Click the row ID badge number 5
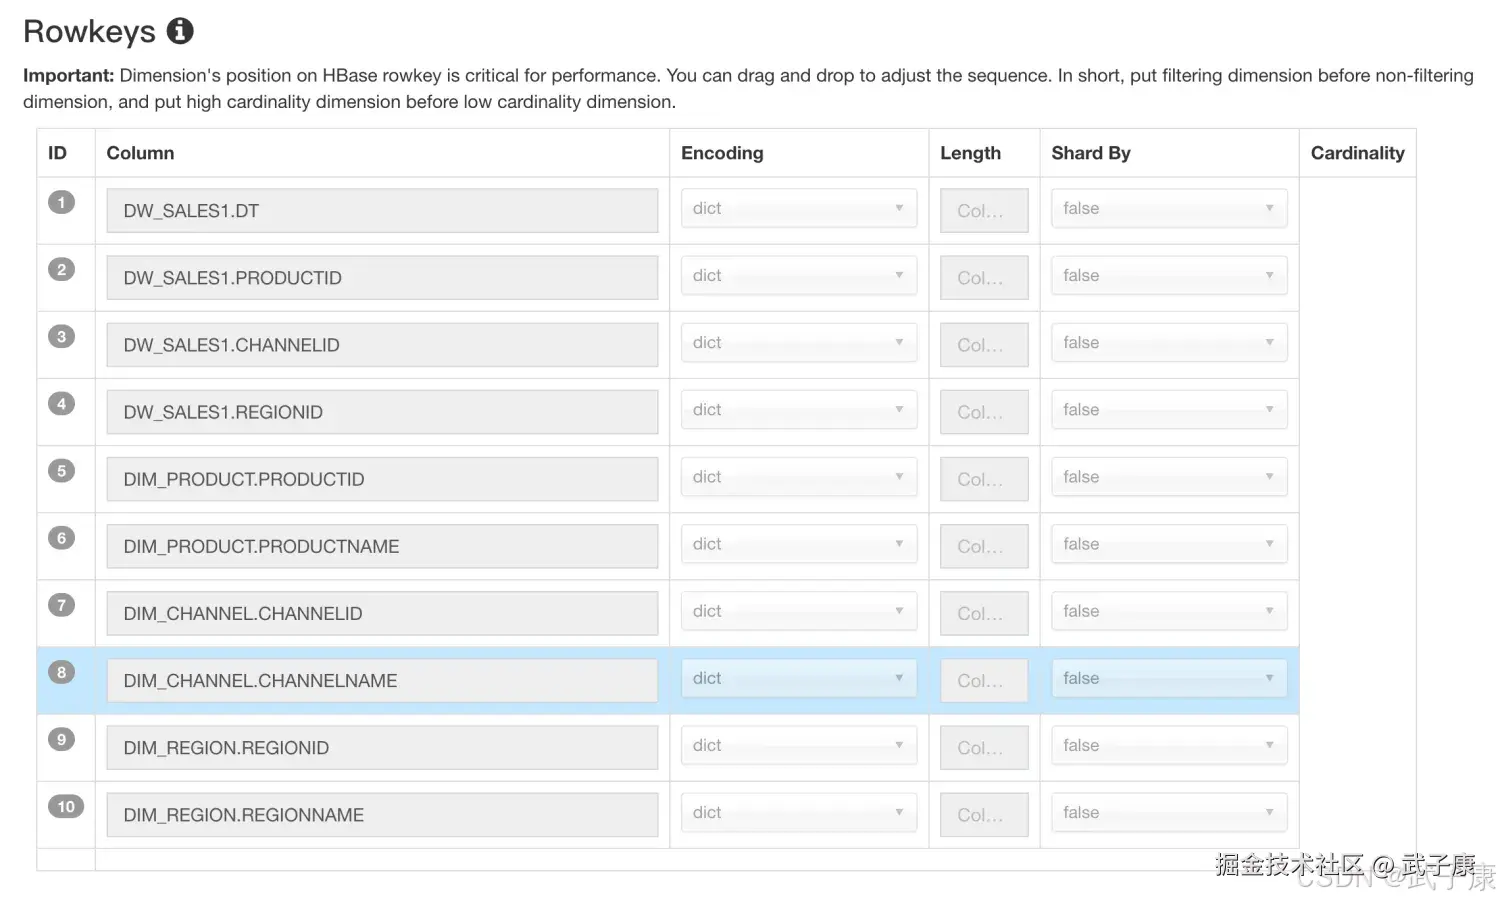 (61, 470)
